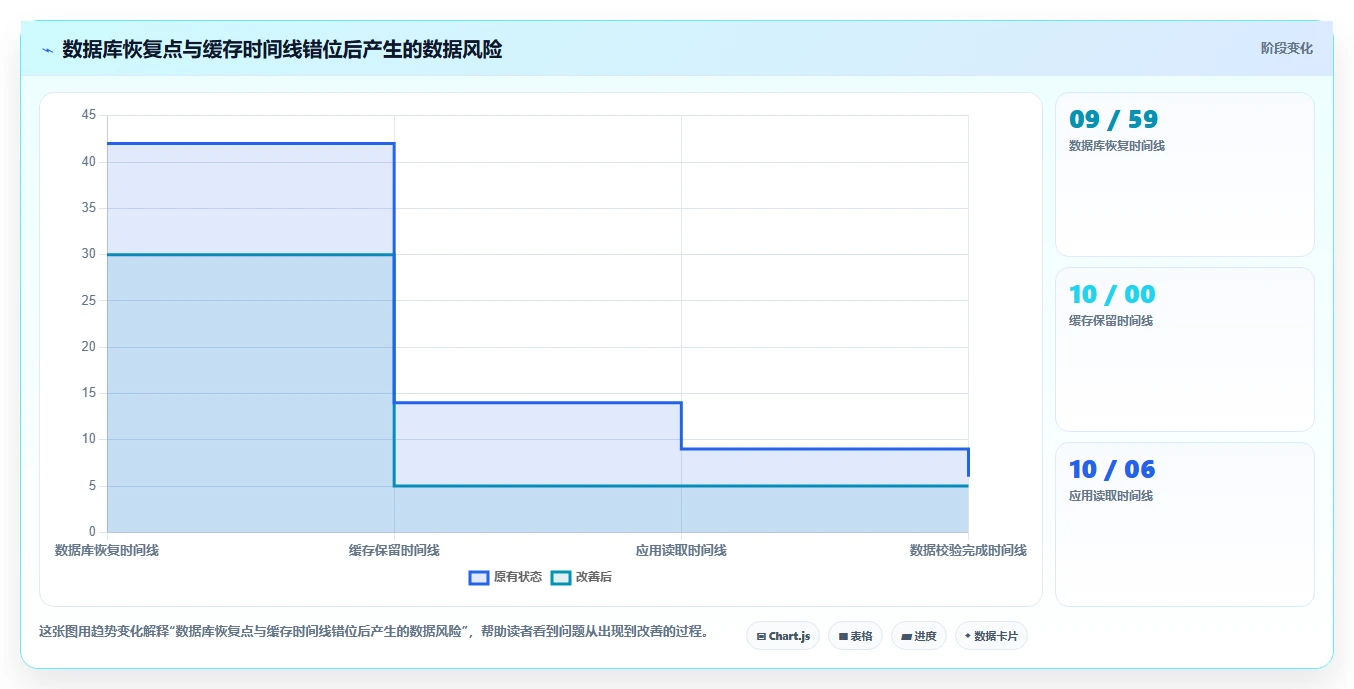The width and height of the screenshot is (1354, 689).
Task: Click the 原有状态 blue legend swatch
Action: 479,577
